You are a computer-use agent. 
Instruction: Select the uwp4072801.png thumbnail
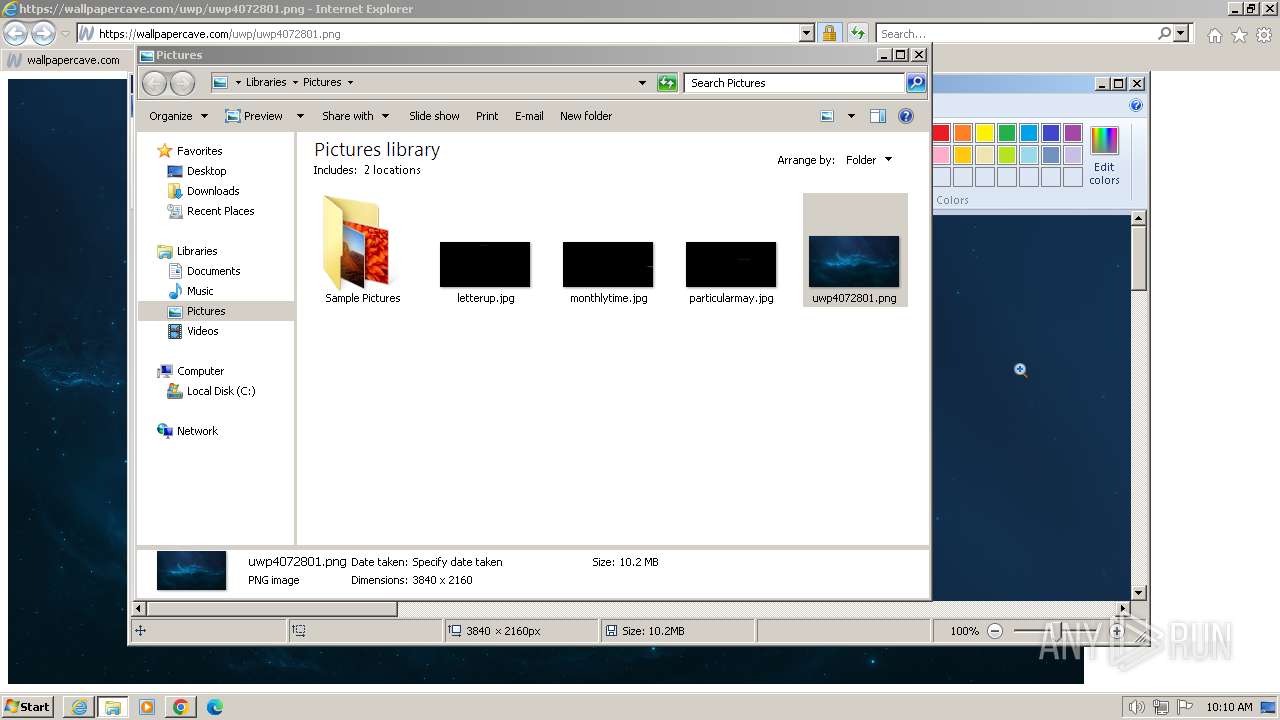[x=854, y=262]
